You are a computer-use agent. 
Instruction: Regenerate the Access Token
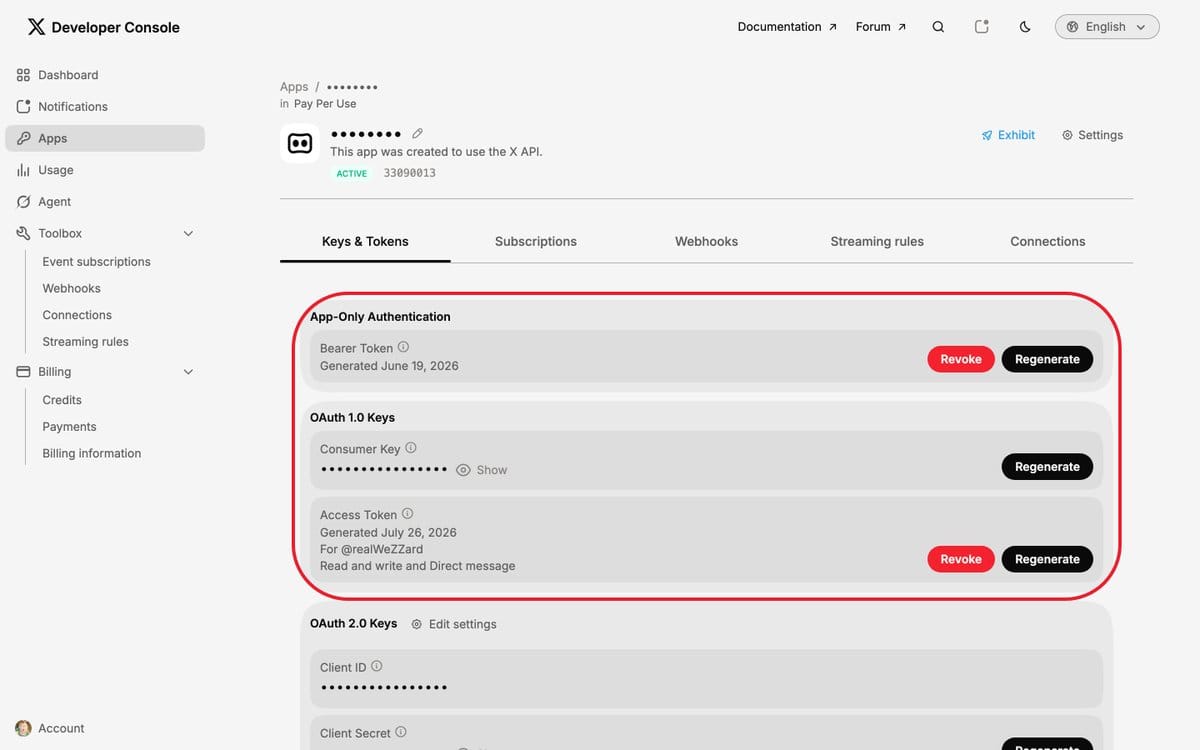(x=1047, y=559)
